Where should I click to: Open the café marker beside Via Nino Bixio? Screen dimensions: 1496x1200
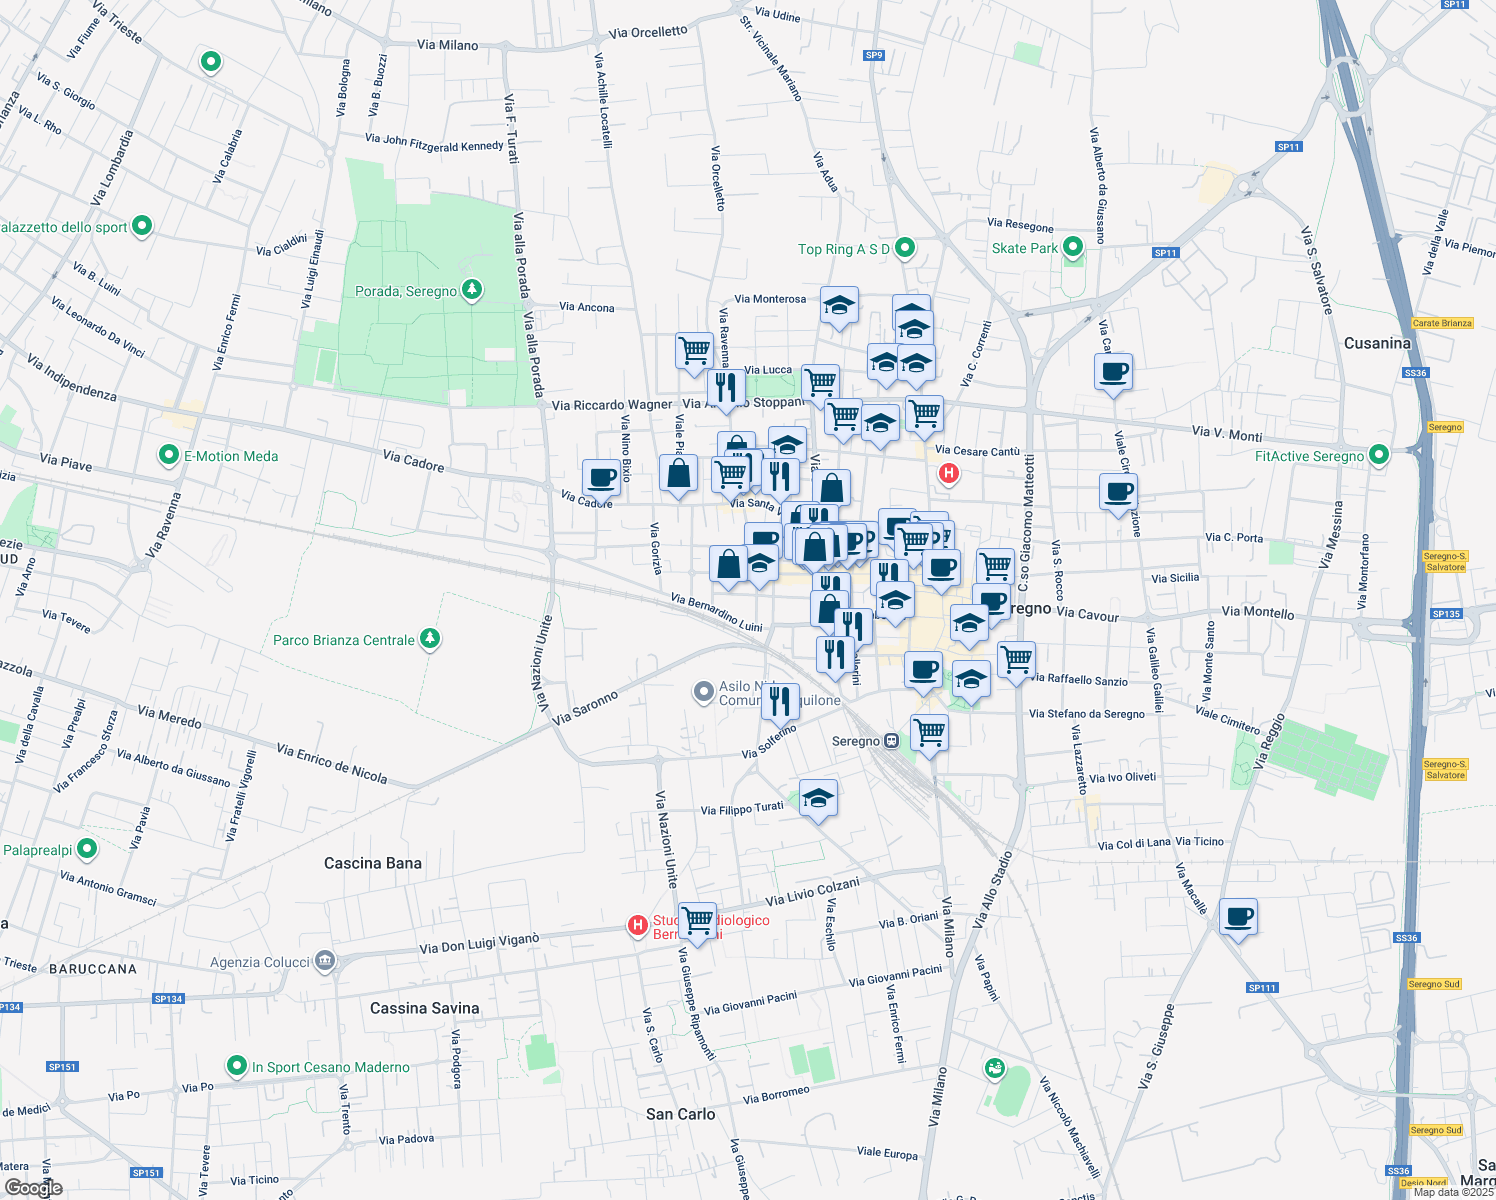pyautogui.click(x=602, y=480)
